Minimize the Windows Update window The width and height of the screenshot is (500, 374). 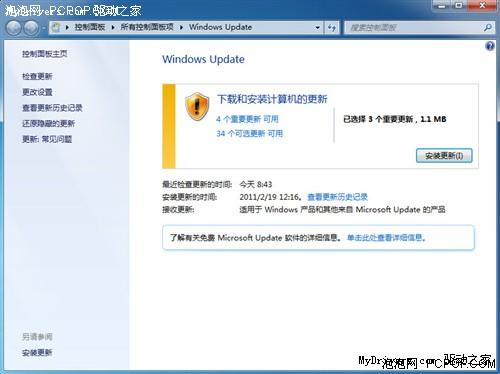pos(442,6)
